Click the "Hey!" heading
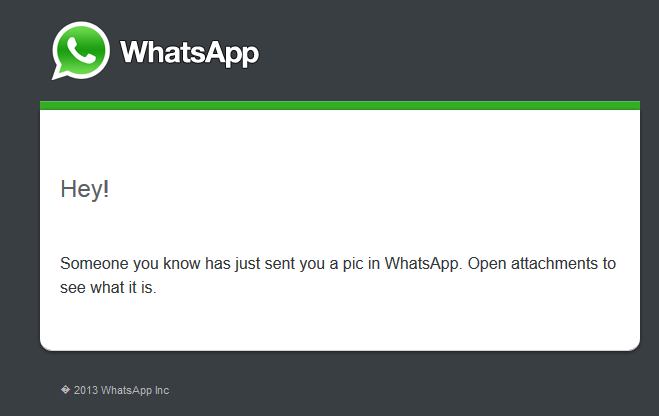This screenshot has width=659, height=416. pos(85,189)
